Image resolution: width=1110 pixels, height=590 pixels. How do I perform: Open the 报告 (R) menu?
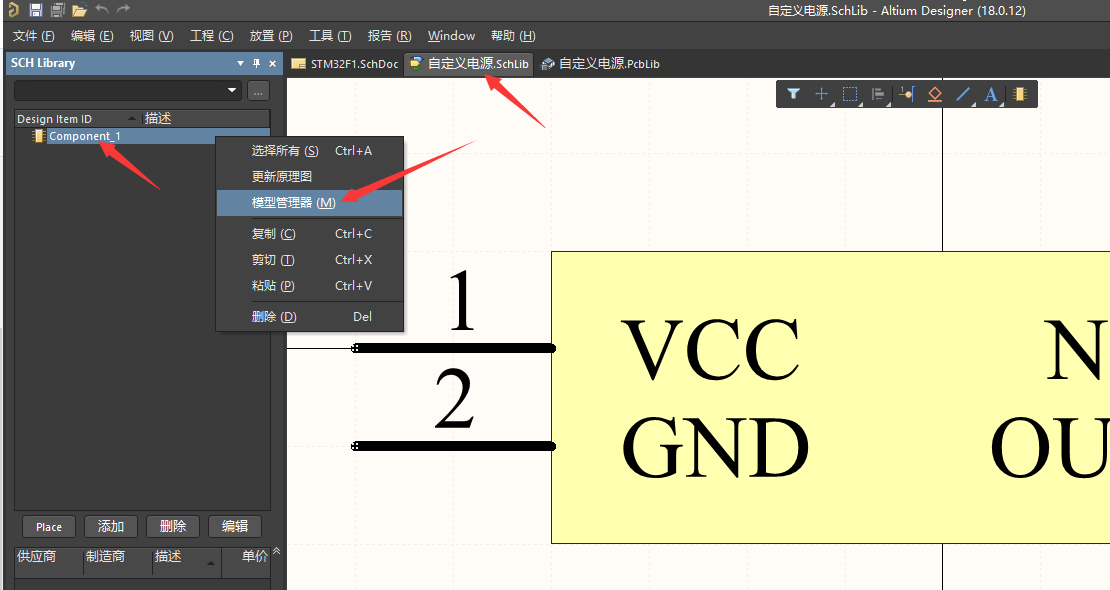coord(389,35)
